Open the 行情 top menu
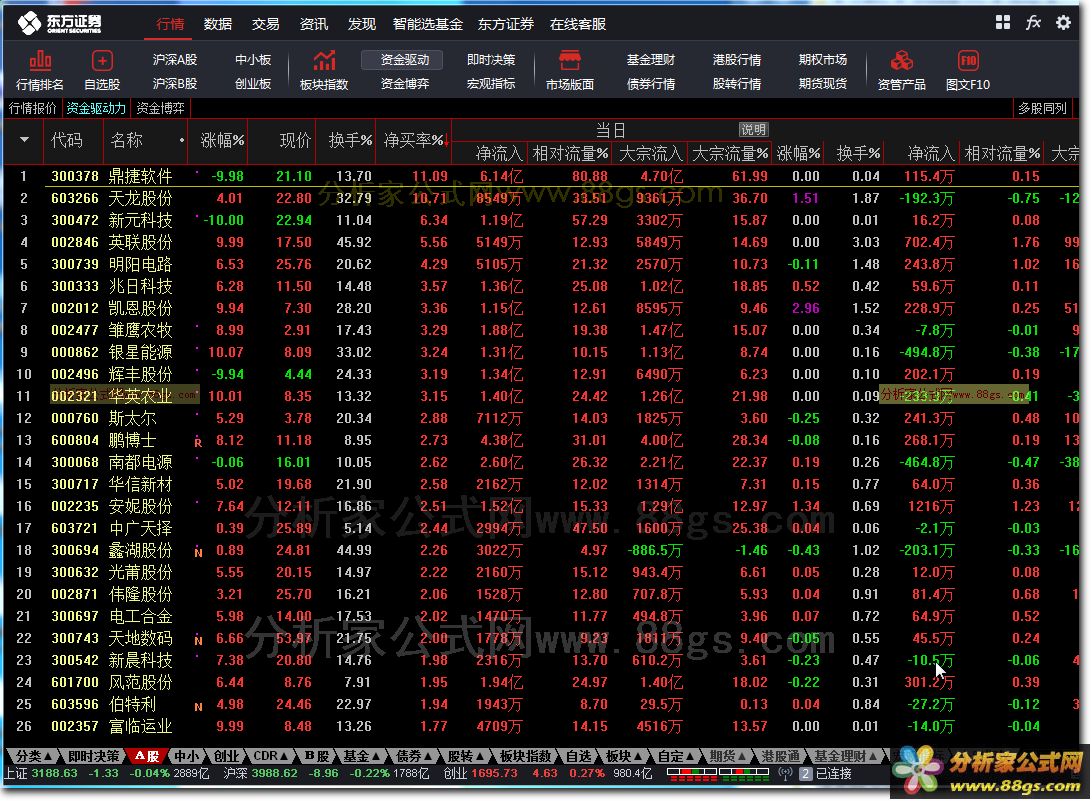The width and height of the screenshot is (1092, 801). [x=170, y=24]
